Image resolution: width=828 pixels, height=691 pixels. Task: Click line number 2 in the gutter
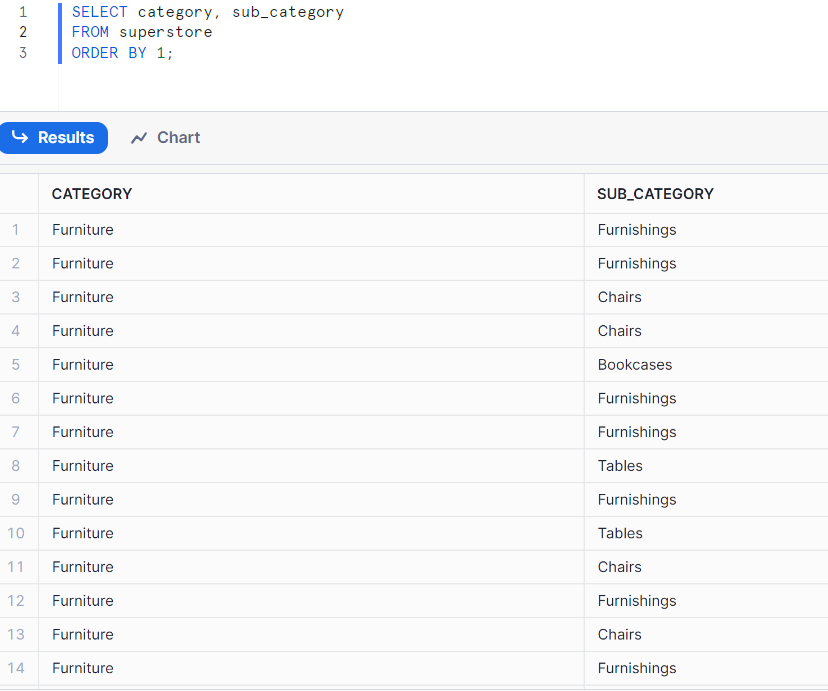pos(23,32)
